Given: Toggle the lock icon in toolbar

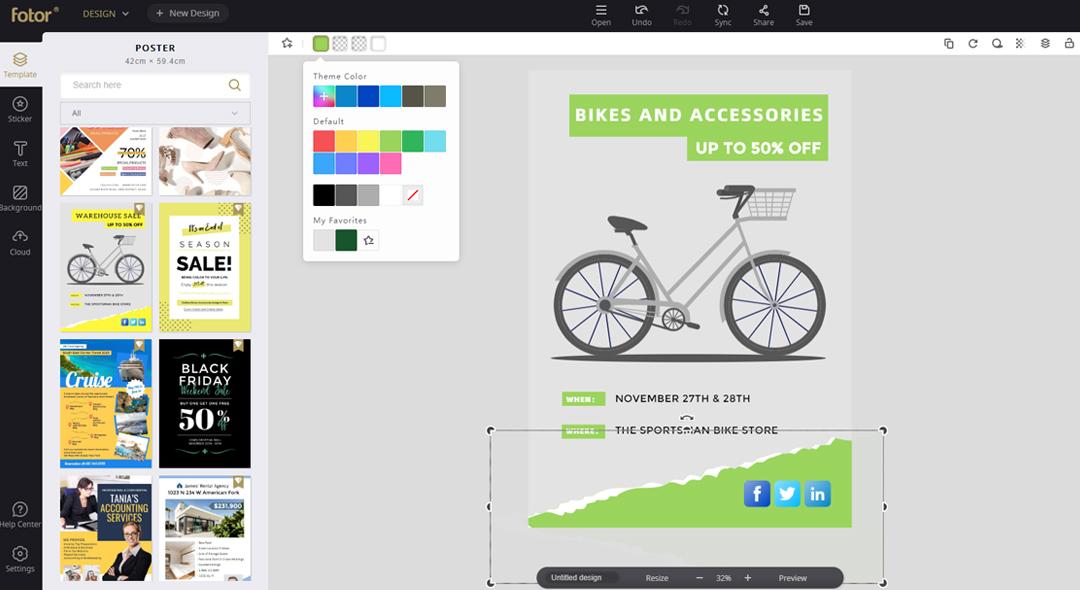Looking at the screenshot, I should 1069,43.
